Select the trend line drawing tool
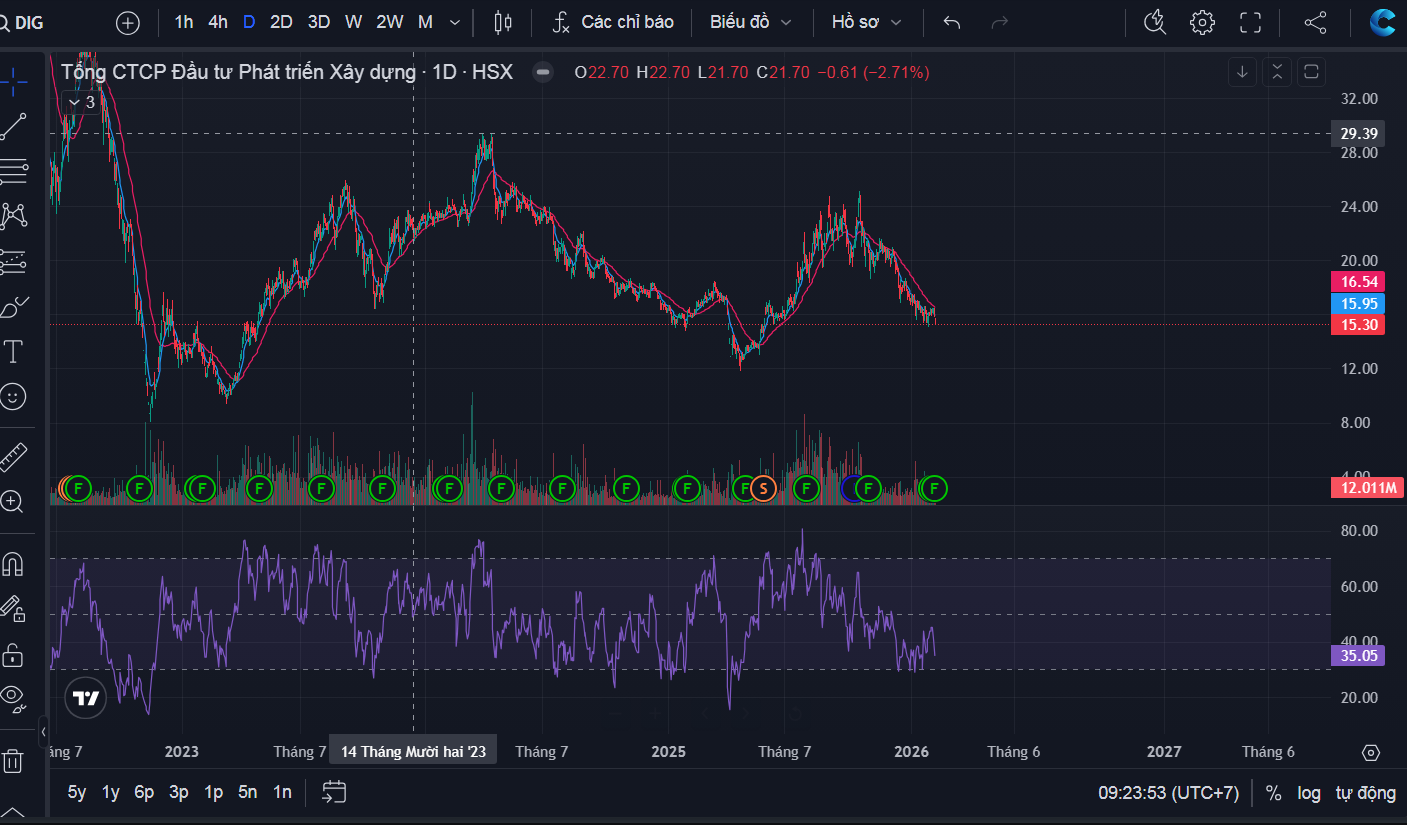1407x825 pixels. tap(13, 126)
